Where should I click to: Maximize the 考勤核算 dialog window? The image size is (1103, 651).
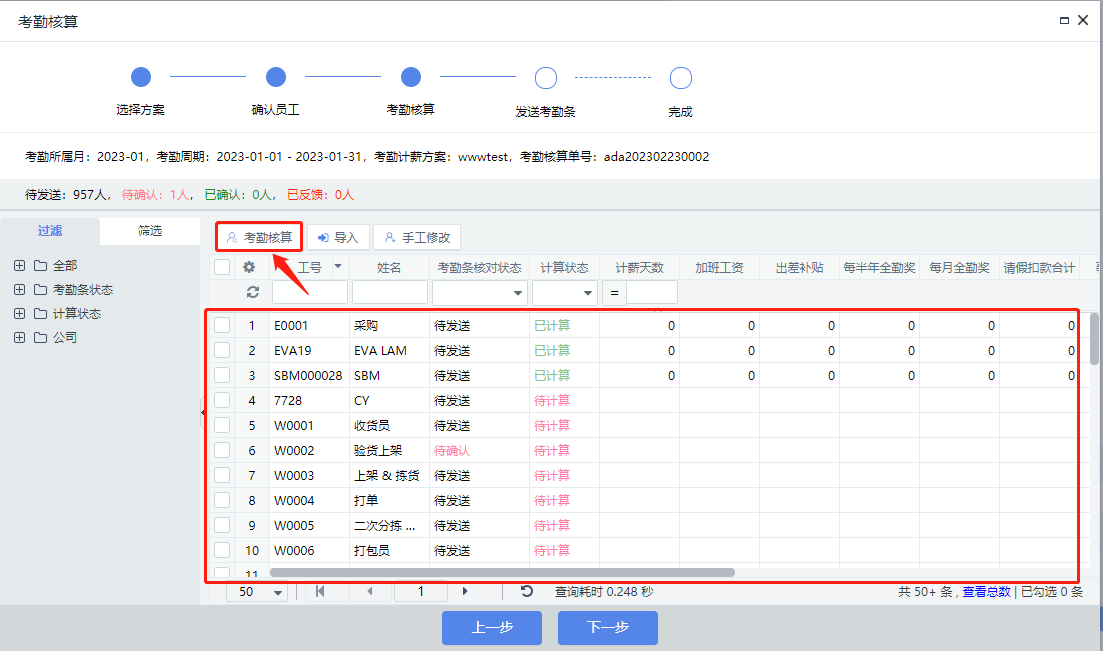1064,20
